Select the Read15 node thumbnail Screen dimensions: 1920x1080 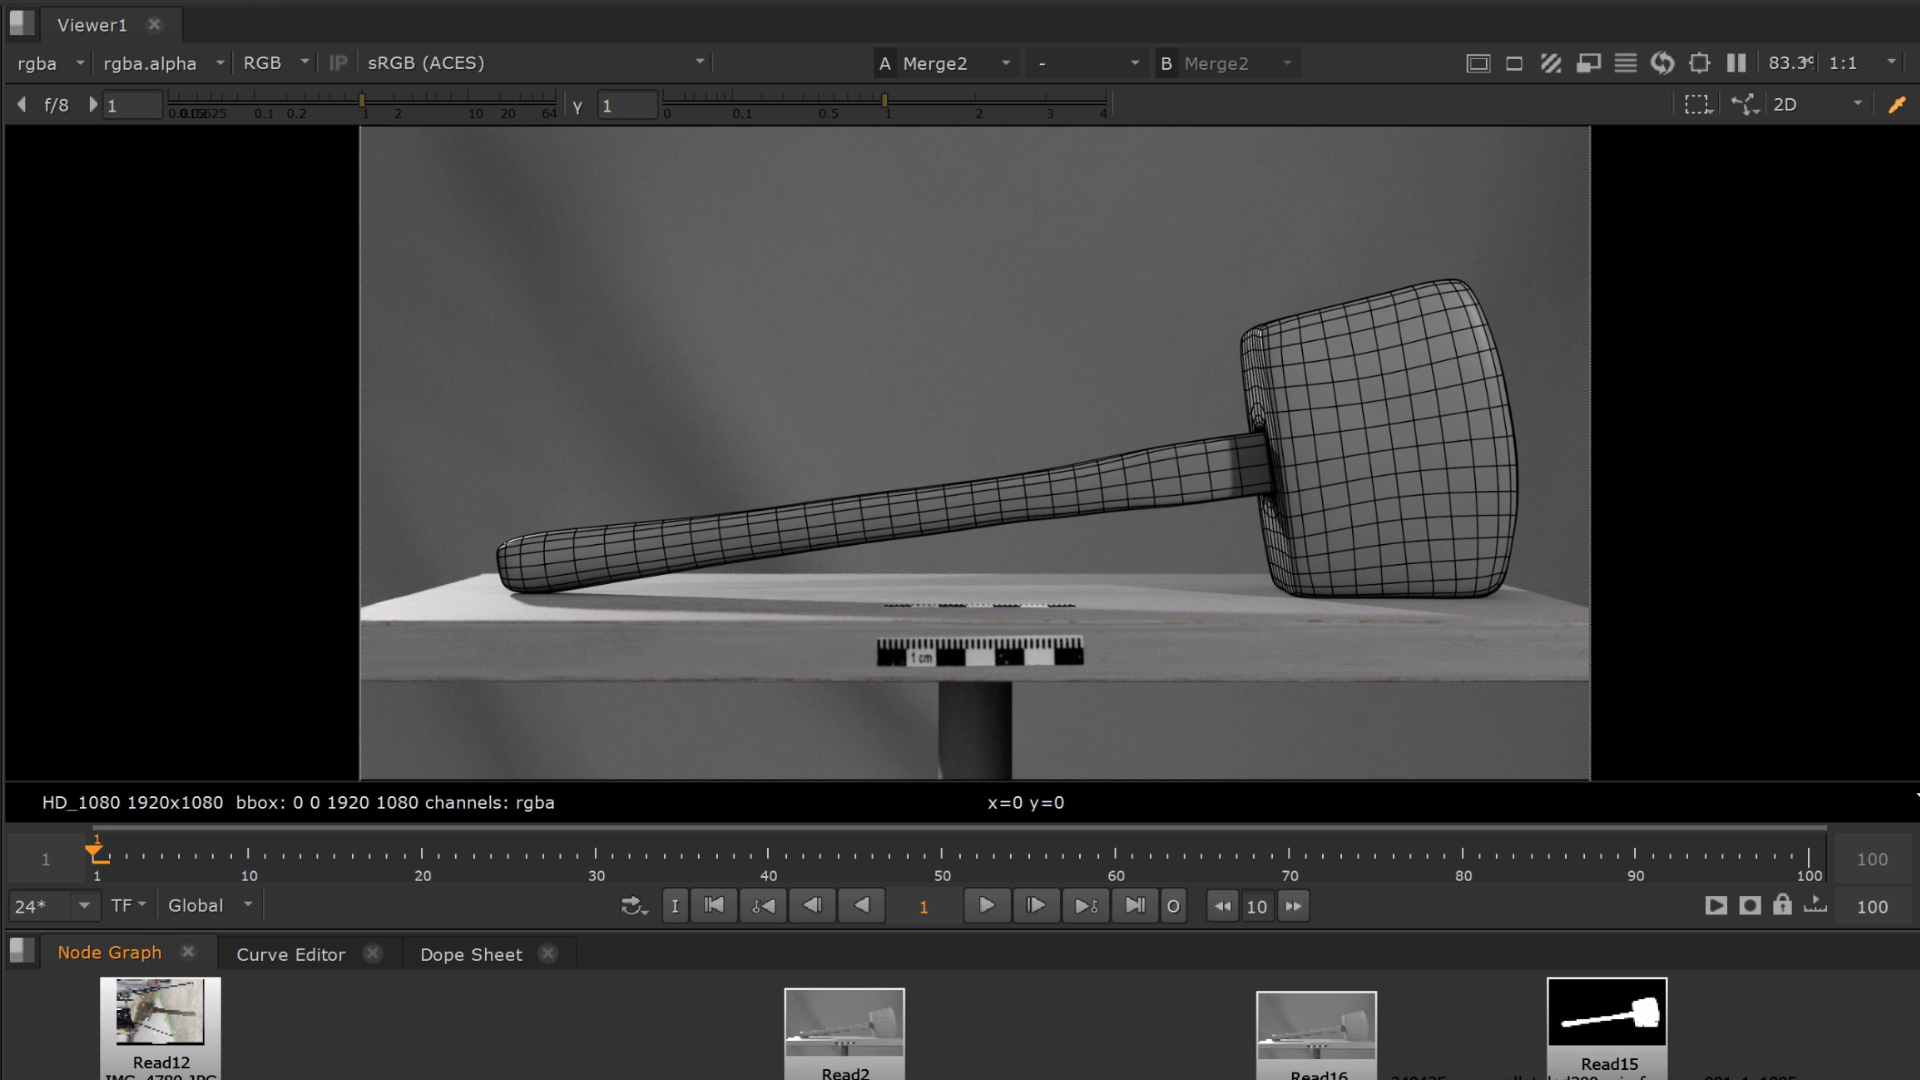pyautogui.click(x=1606, y=1013)
